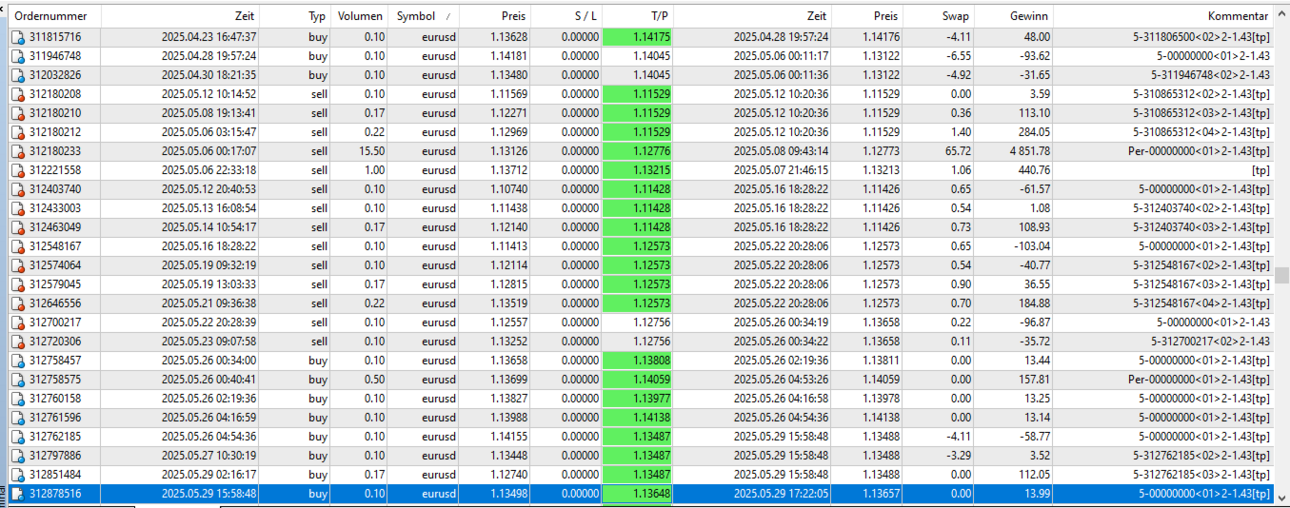
Task: Click the order icon beside 311815716
Action: [x=18, y=37]
